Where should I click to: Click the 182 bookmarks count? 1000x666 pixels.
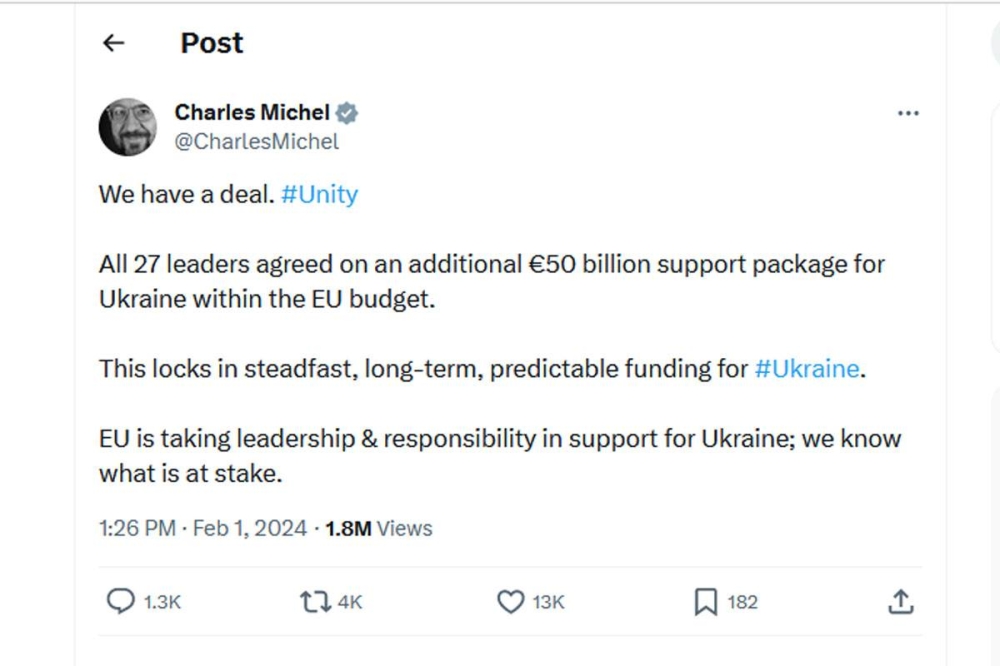[x=742, y=602]
